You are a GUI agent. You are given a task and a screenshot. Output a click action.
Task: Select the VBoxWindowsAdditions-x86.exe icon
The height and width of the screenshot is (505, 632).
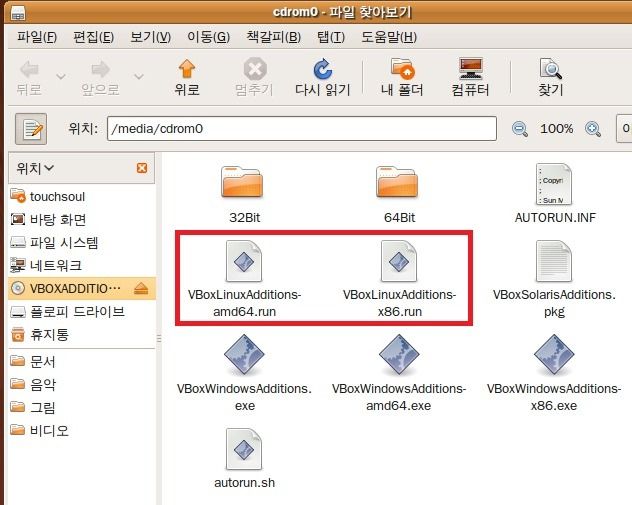click(554, 355)
